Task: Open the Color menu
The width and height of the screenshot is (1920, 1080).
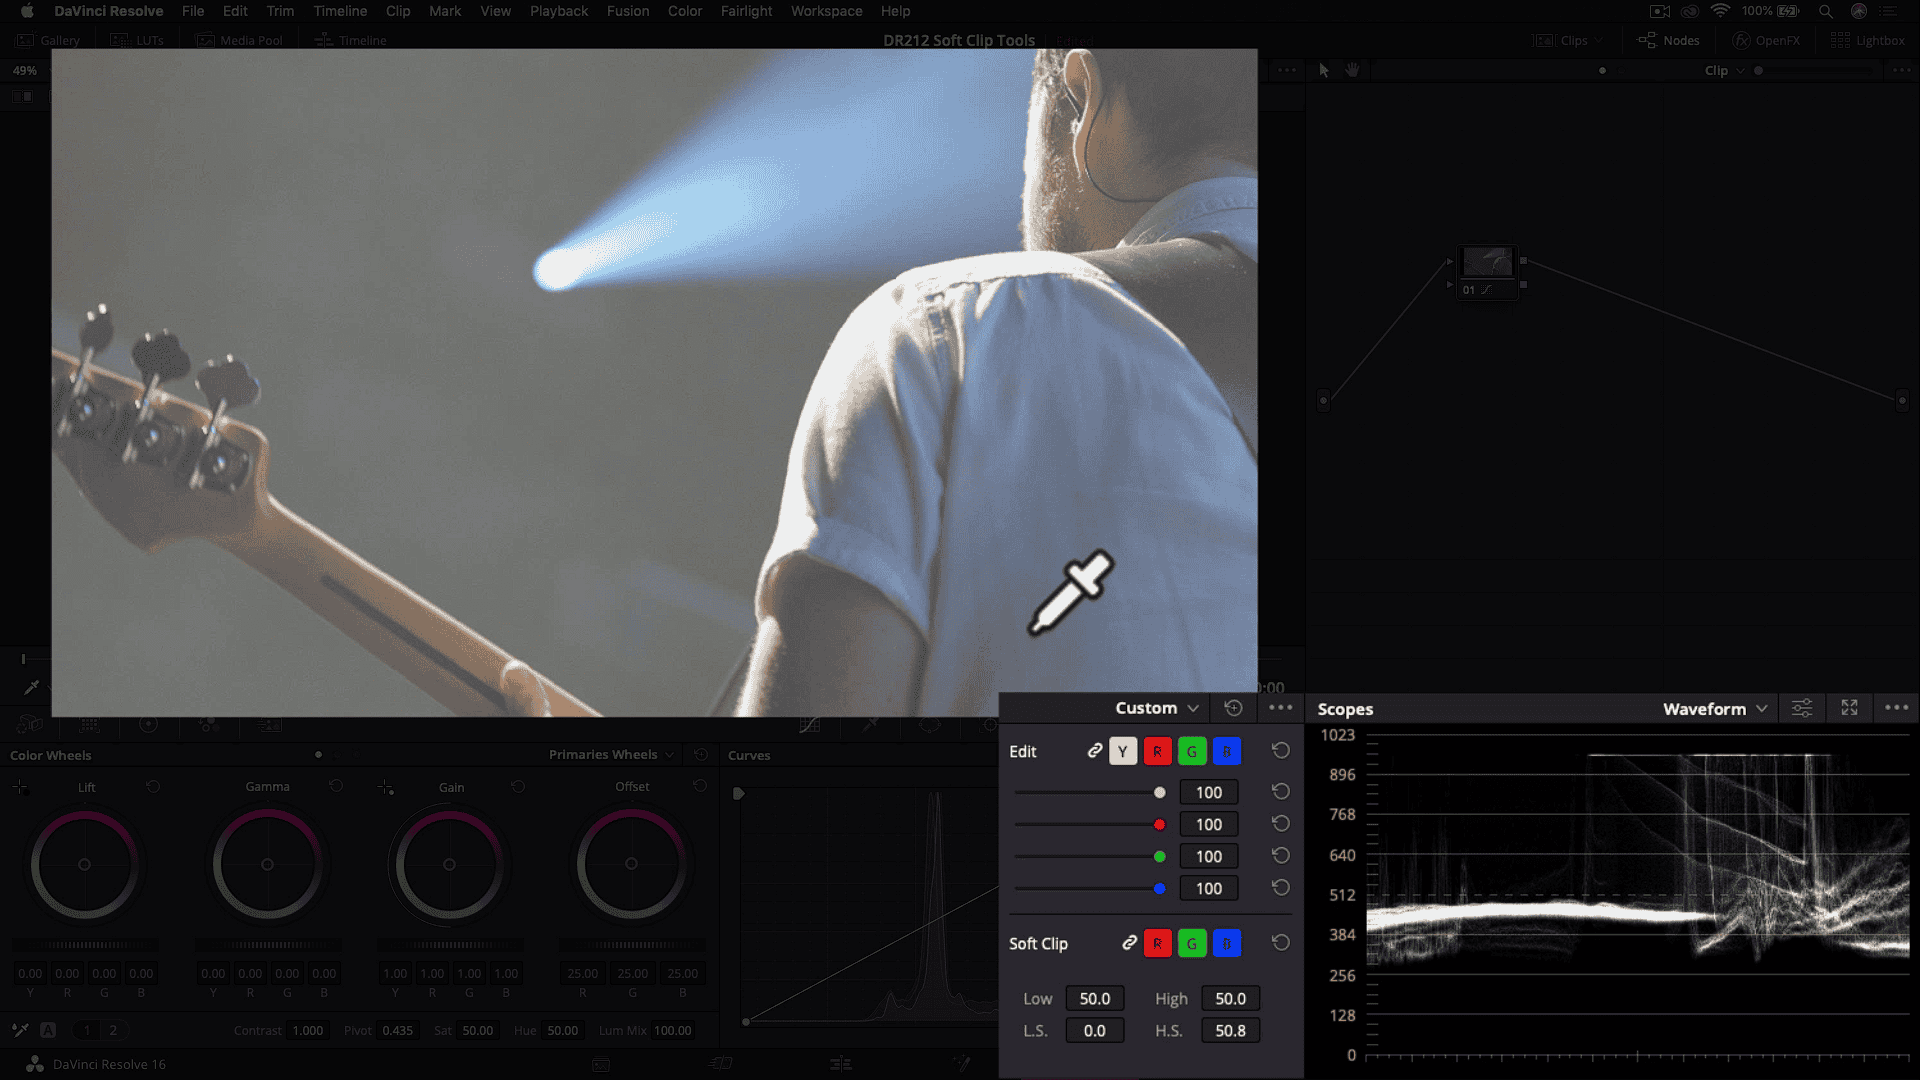Action: click(684, 11)
